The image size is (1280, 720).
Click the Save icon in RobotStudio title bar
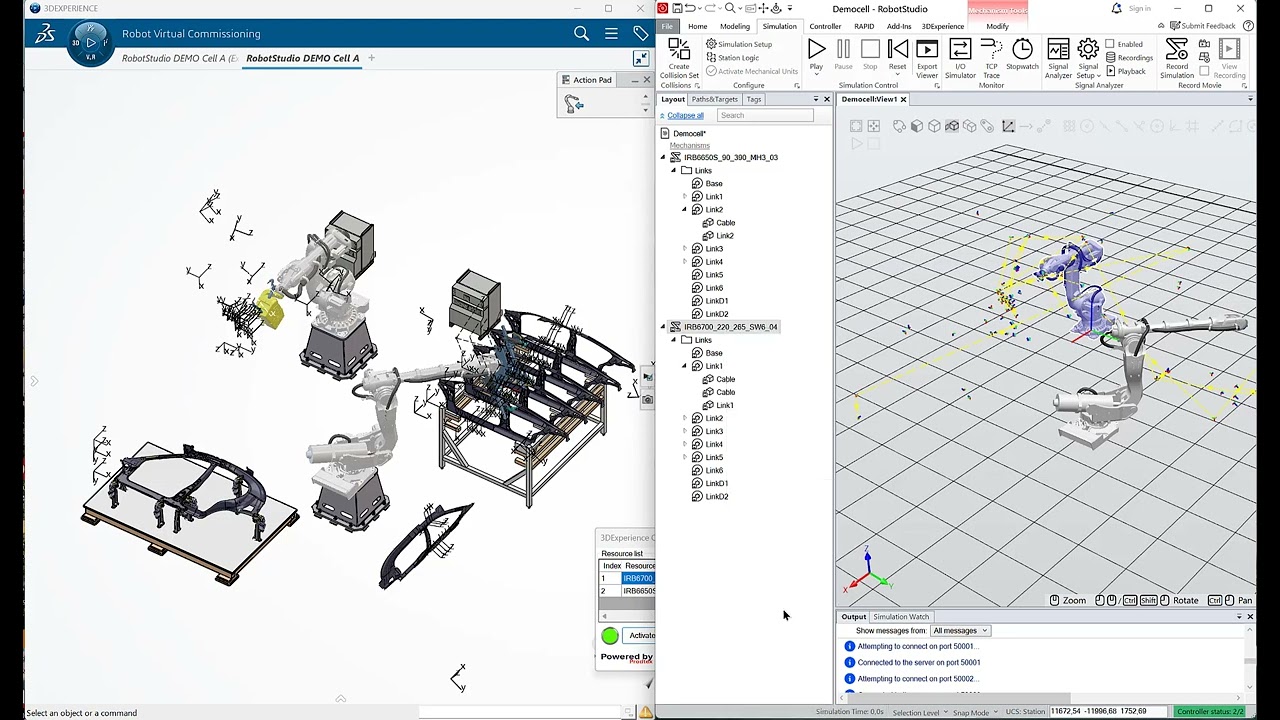point(676,8)
